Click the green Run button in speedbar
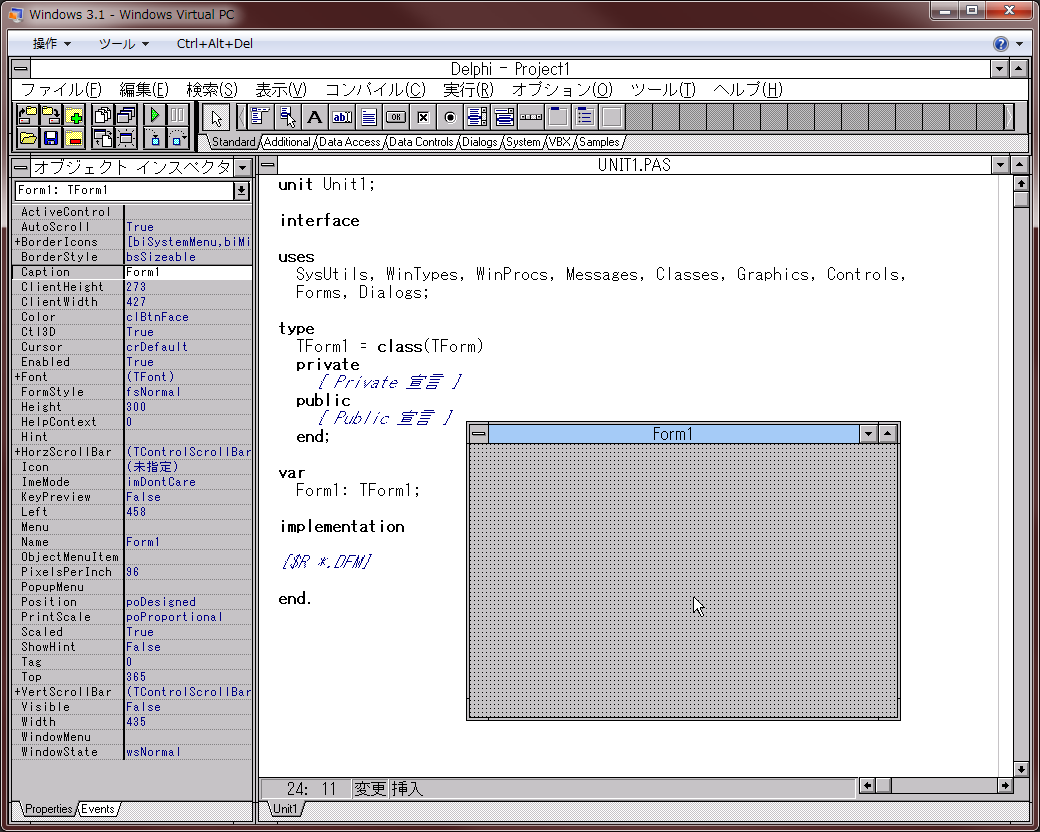This screenshot has height=832, width=1040. point(155,116)
